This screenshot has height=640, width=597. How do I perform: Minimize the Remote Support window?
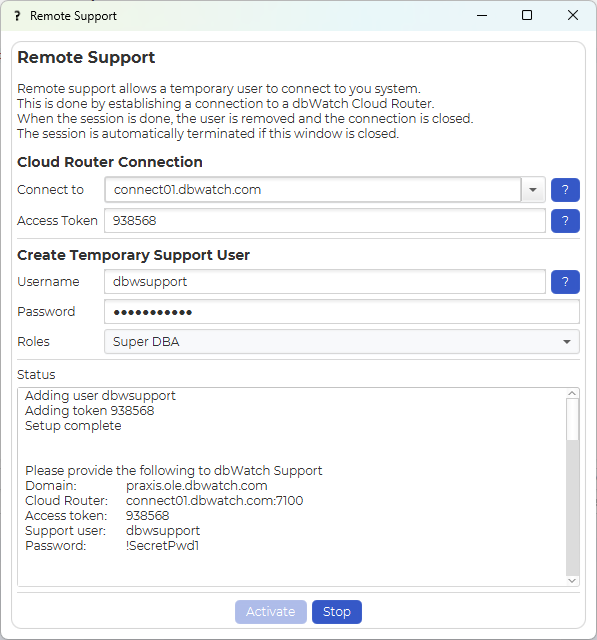[482, 16]
